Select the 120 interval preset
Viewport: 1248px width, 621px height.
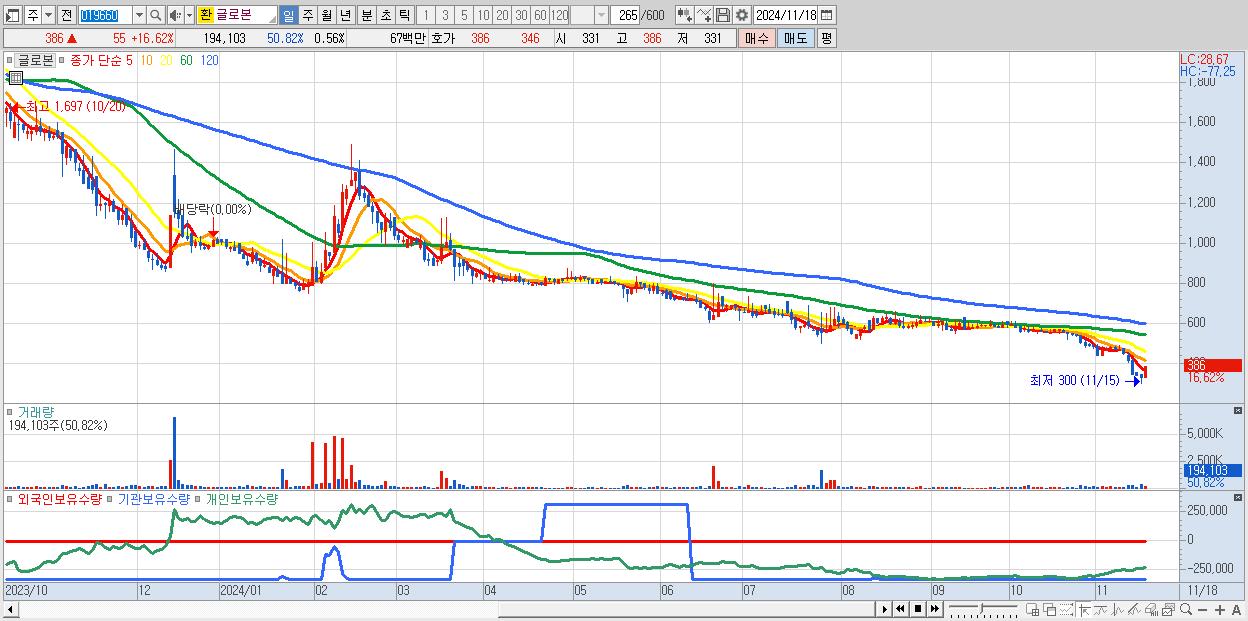560,15
